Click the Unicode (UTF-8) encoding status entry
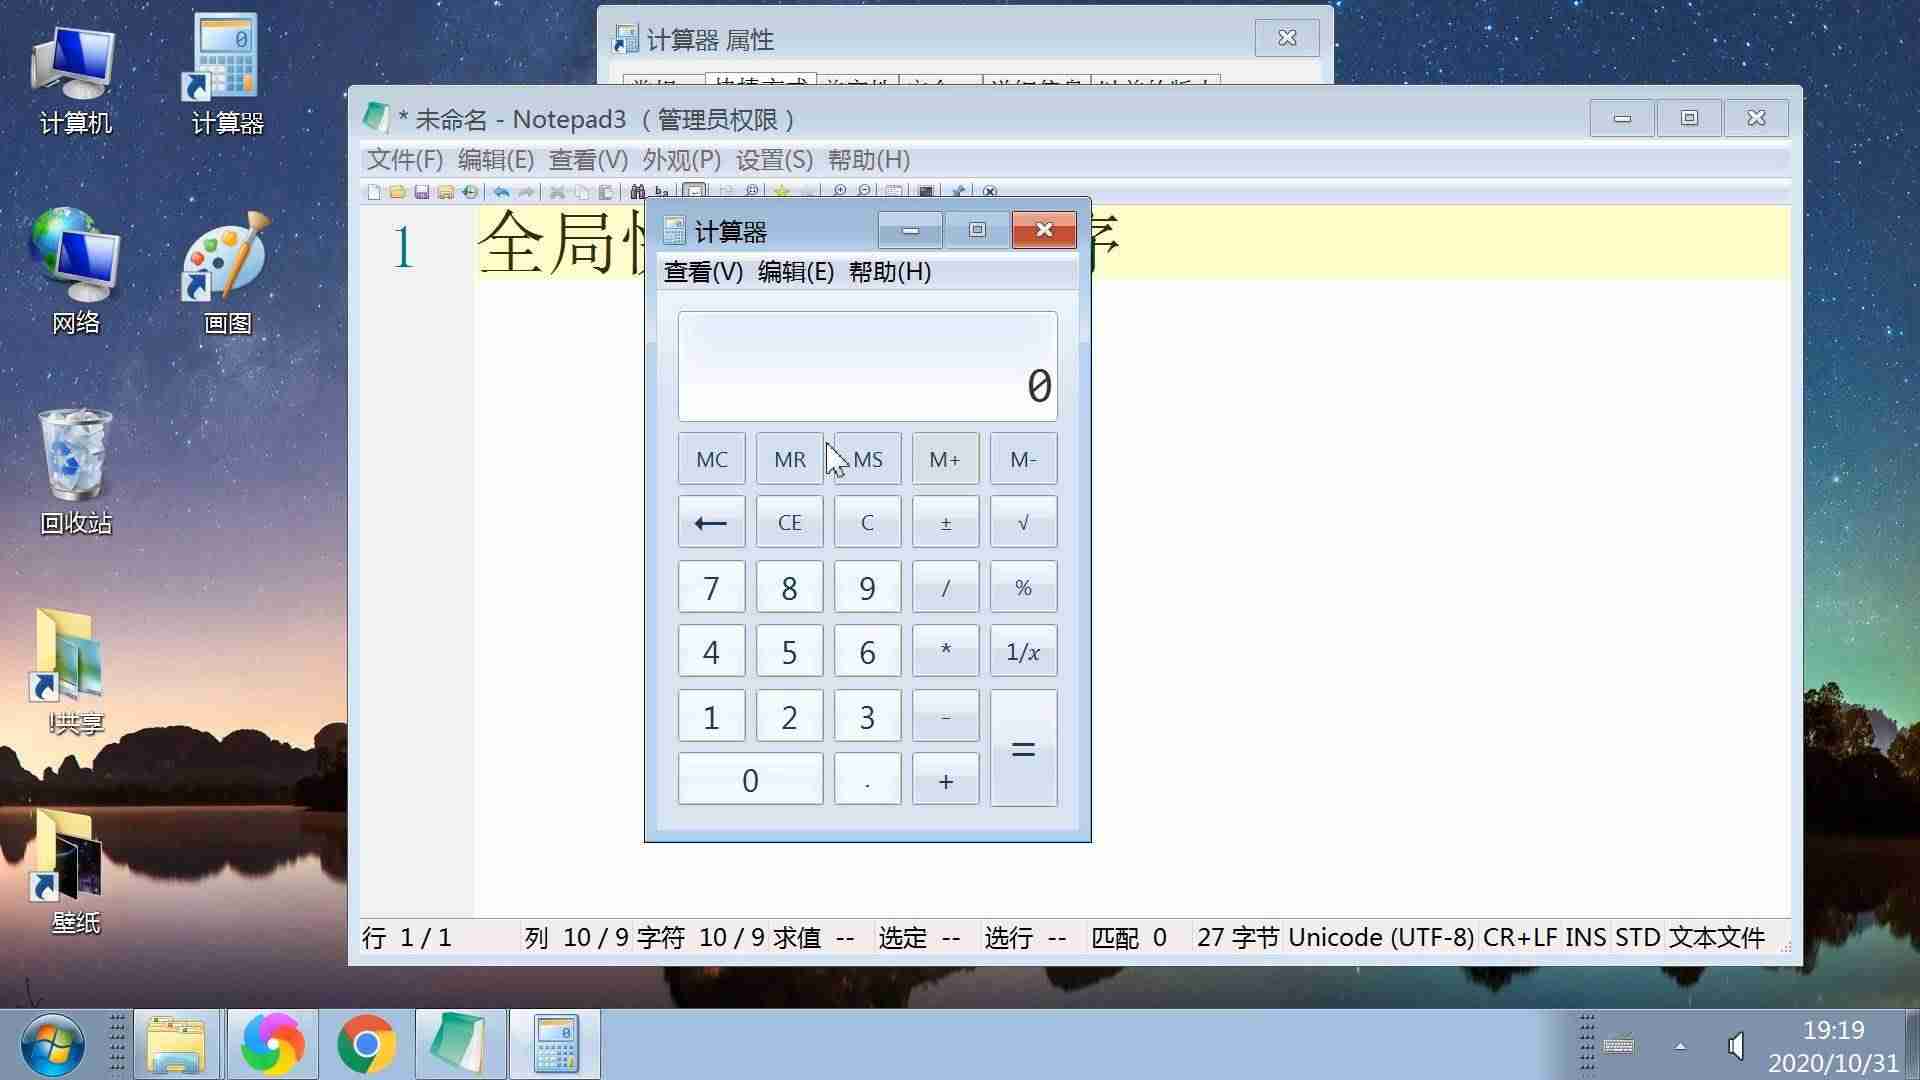 tap(1380, 938)
